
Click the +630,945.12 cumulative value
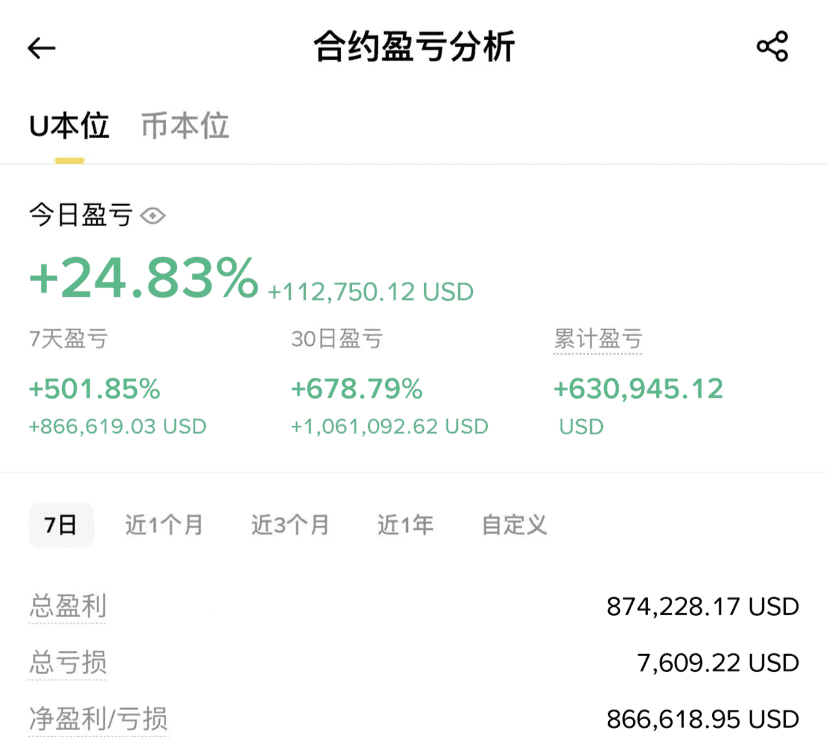(638, 389)
